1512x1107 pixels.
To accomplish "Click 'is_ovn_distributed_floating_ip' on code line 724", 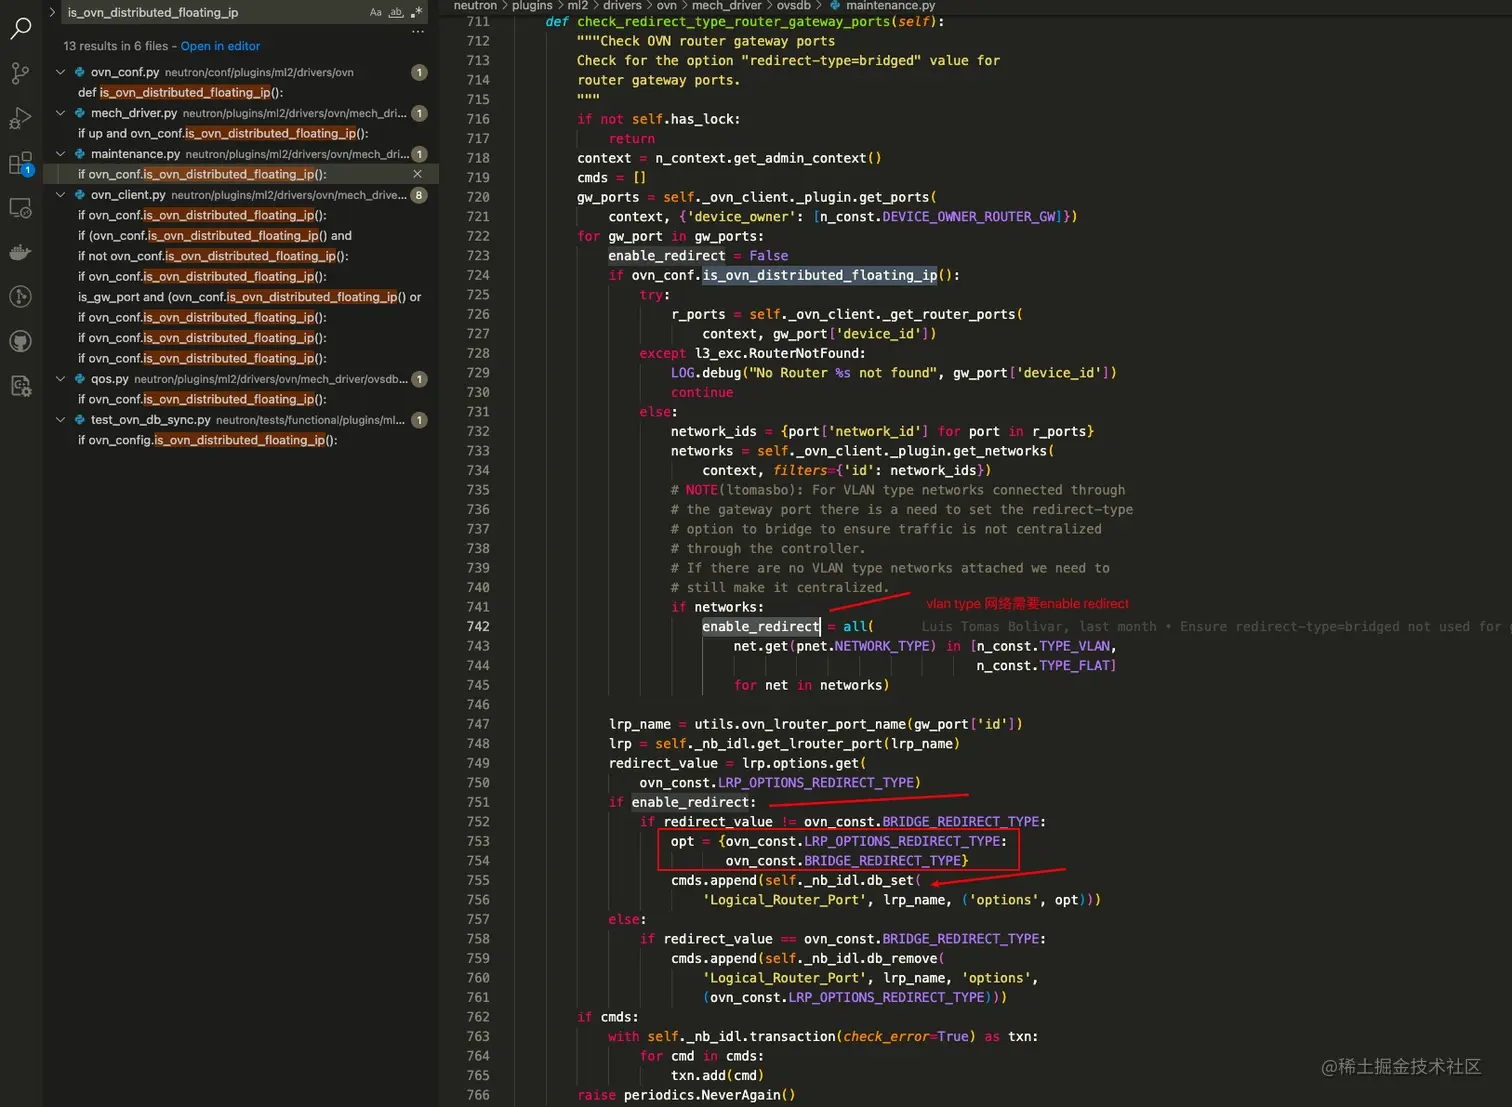I will [x=820, y=275].
